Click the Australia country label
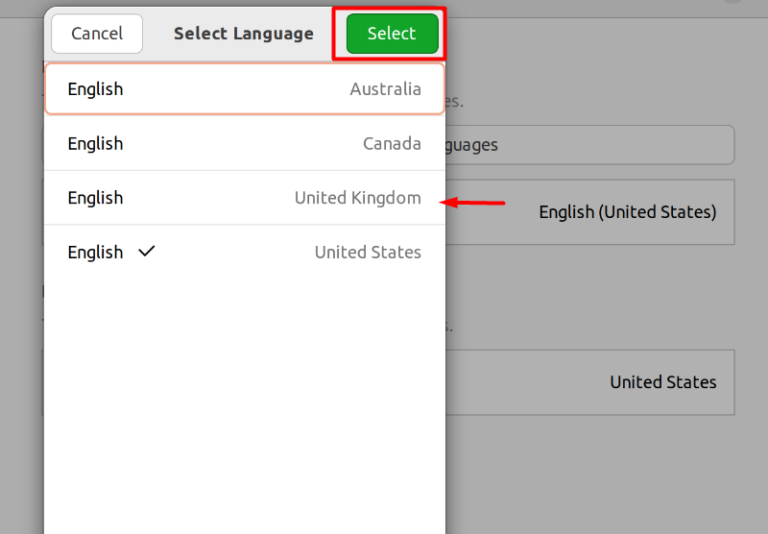The width and height of the screenshot is (768, 534). tap(385, 89)
